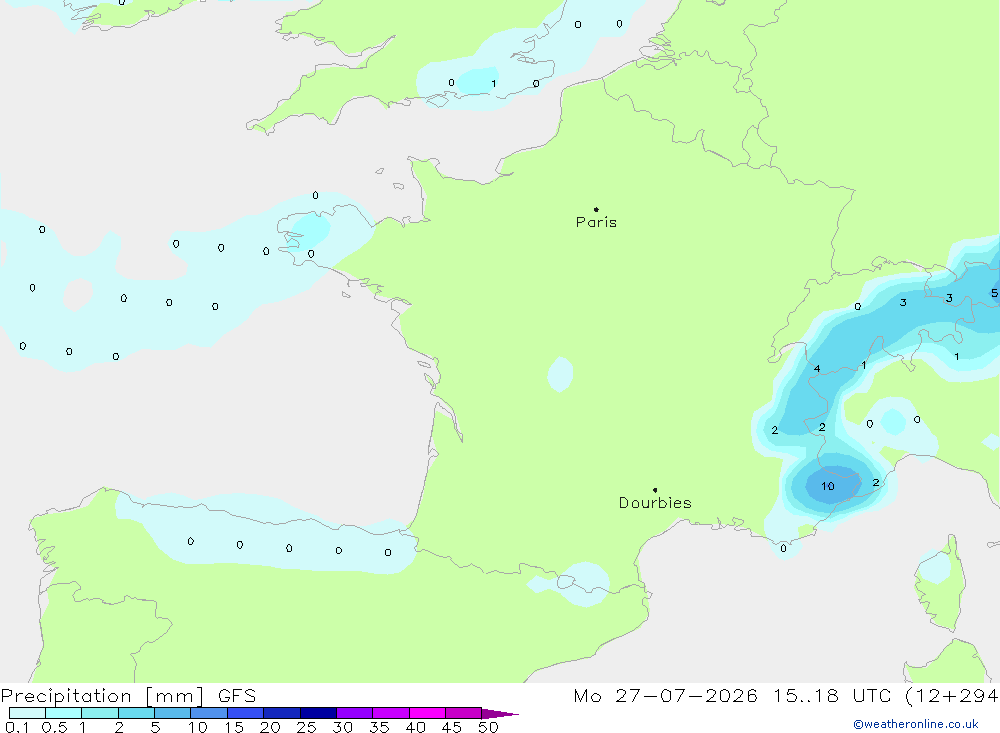
Task: Pick the legend swatch between 40 and 45
Action: (427, 713)
